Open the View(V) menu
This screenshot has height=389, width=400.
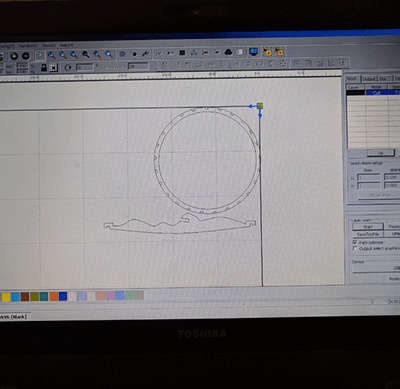pos(49,45)
